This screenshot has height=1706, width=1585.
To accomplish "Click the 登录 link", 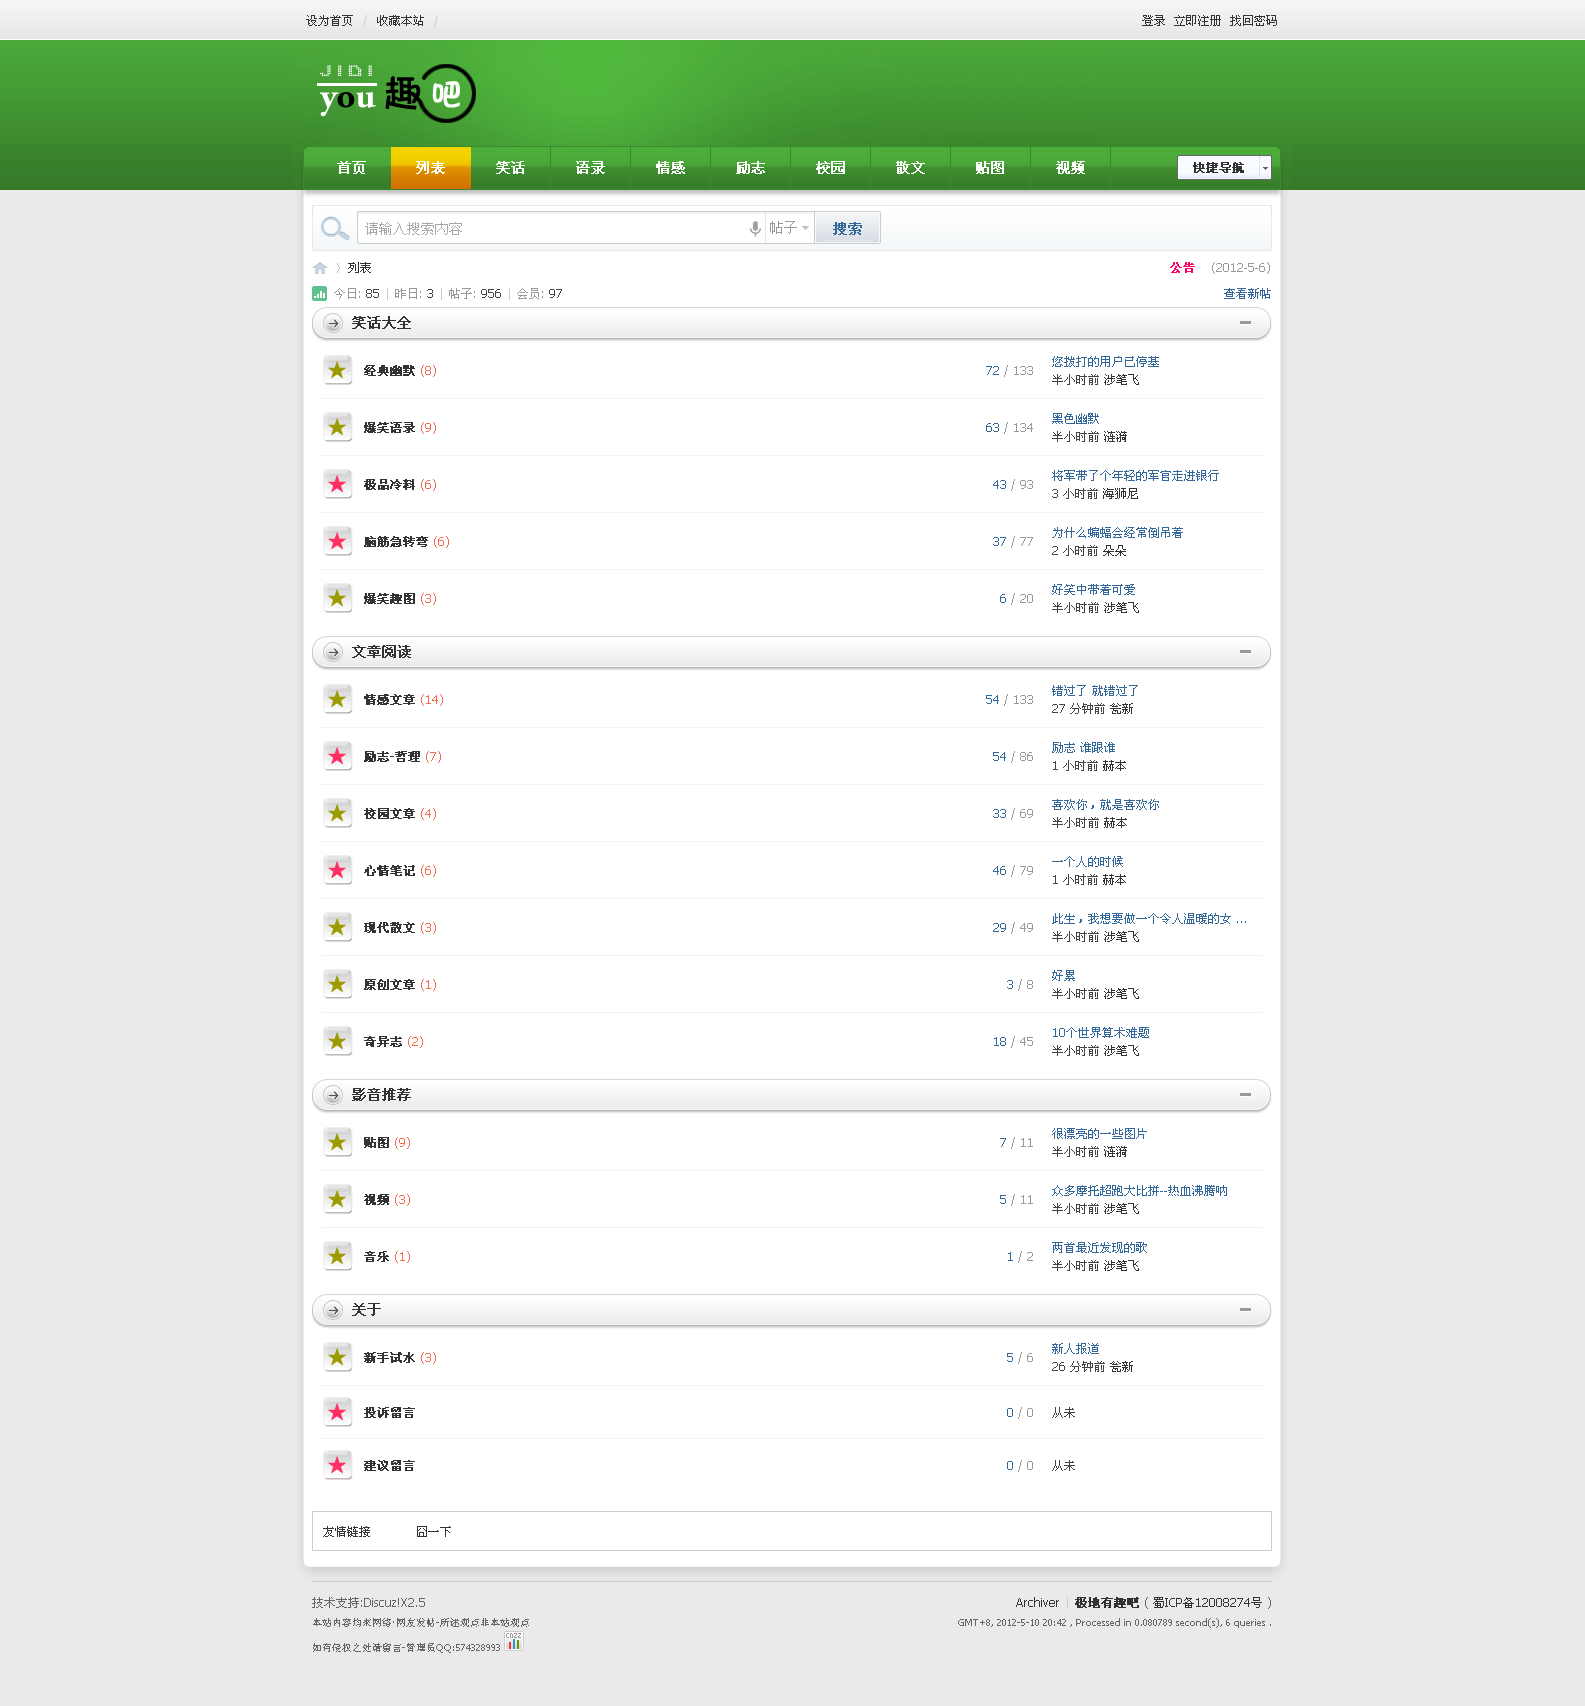I will tap(1153, 21).
